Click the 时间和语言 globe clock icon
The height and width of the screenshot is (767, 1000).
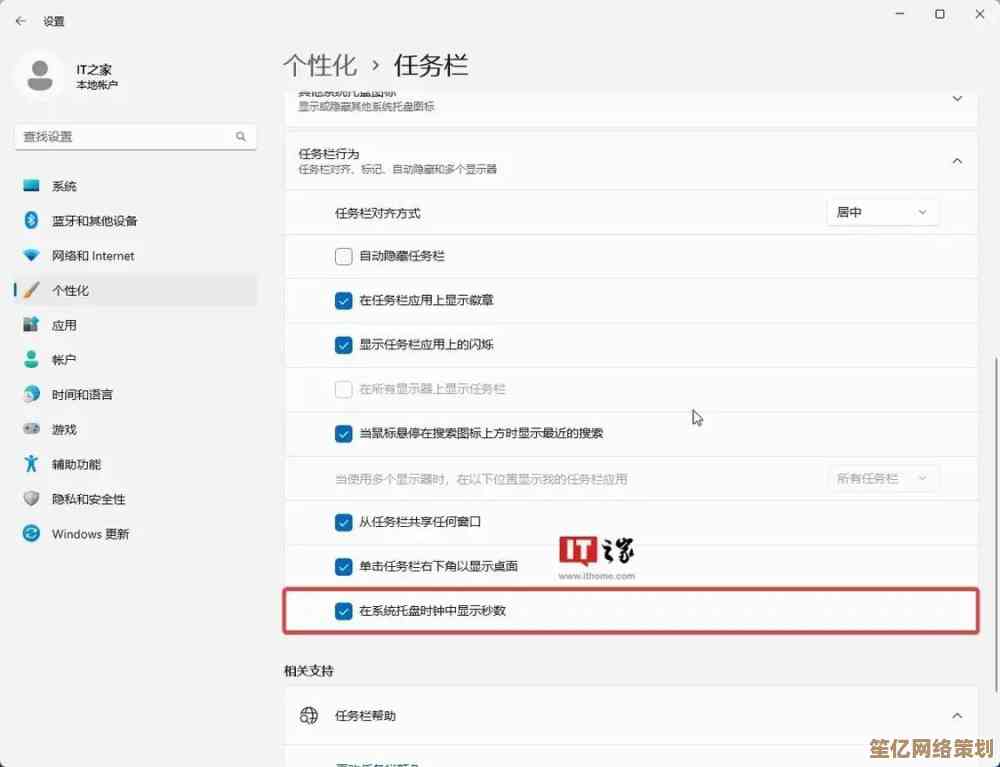tap(31, 395)
